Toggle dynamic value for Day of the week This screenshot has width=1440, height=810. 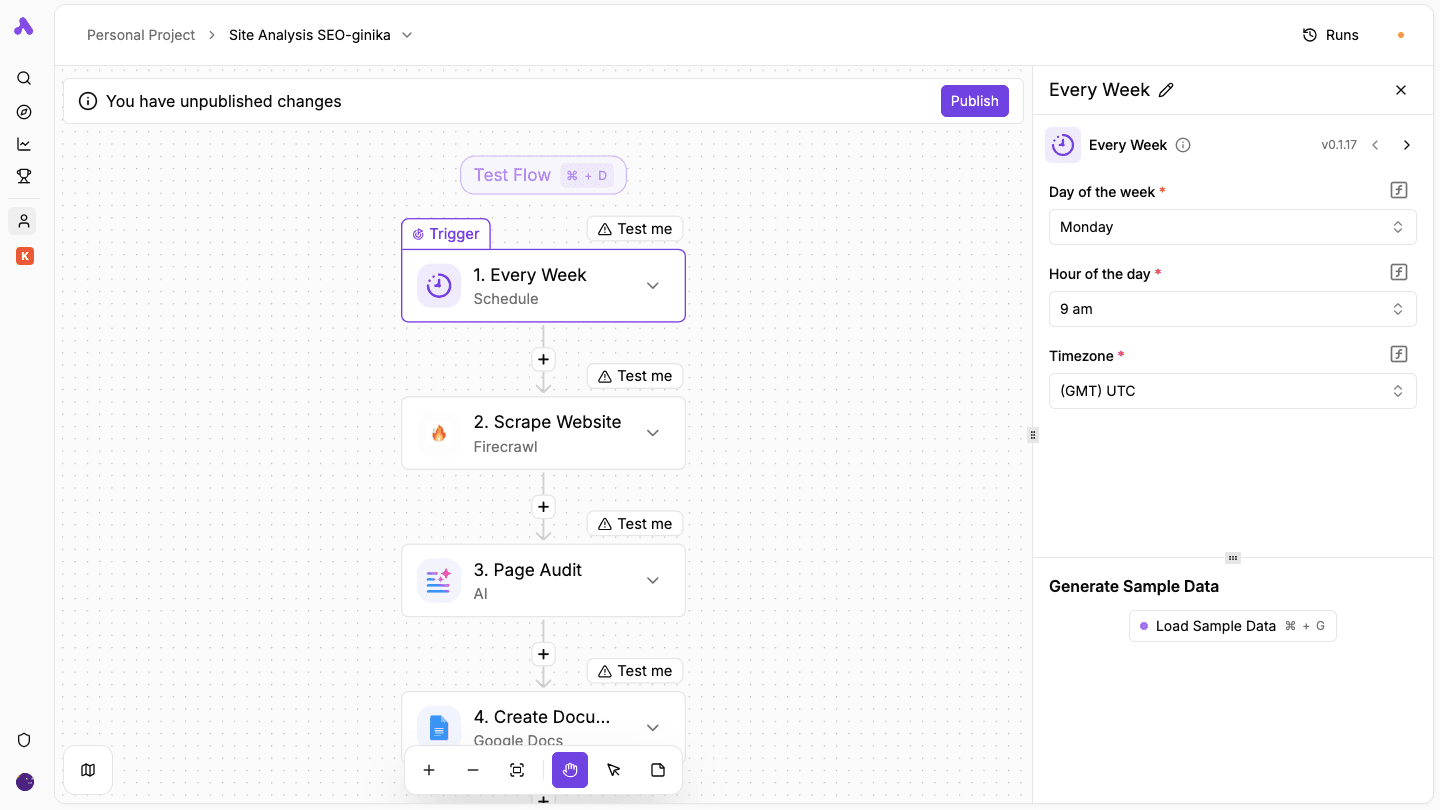click(1398, 189)
